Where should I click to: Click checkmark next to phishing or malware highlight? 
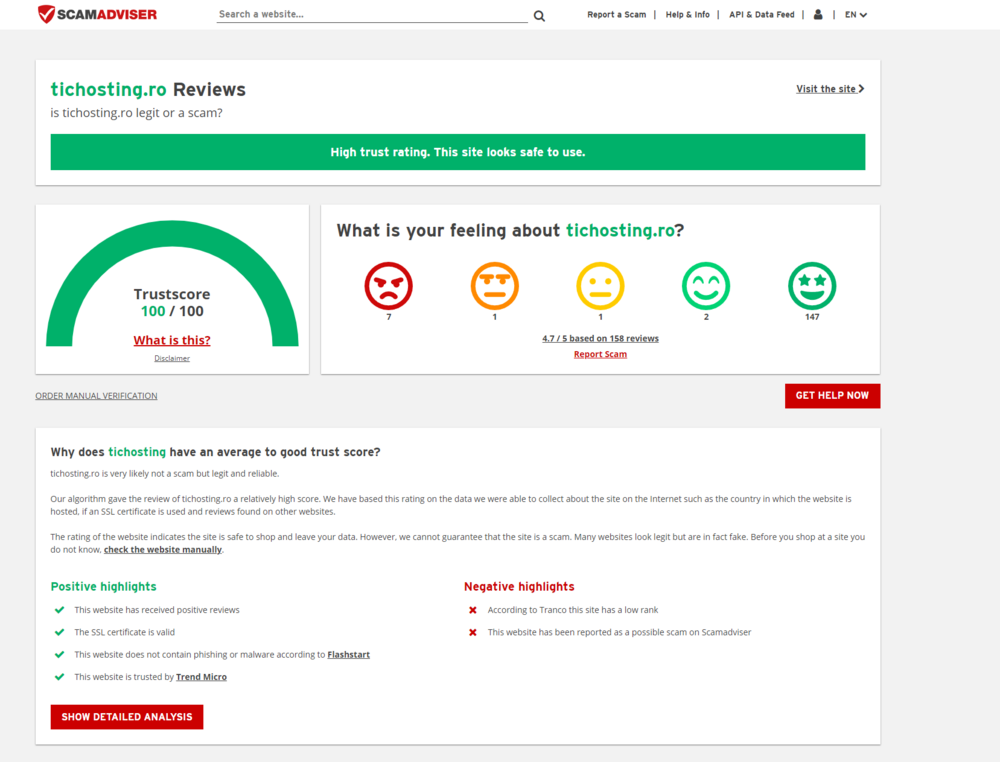pos(59,655)
